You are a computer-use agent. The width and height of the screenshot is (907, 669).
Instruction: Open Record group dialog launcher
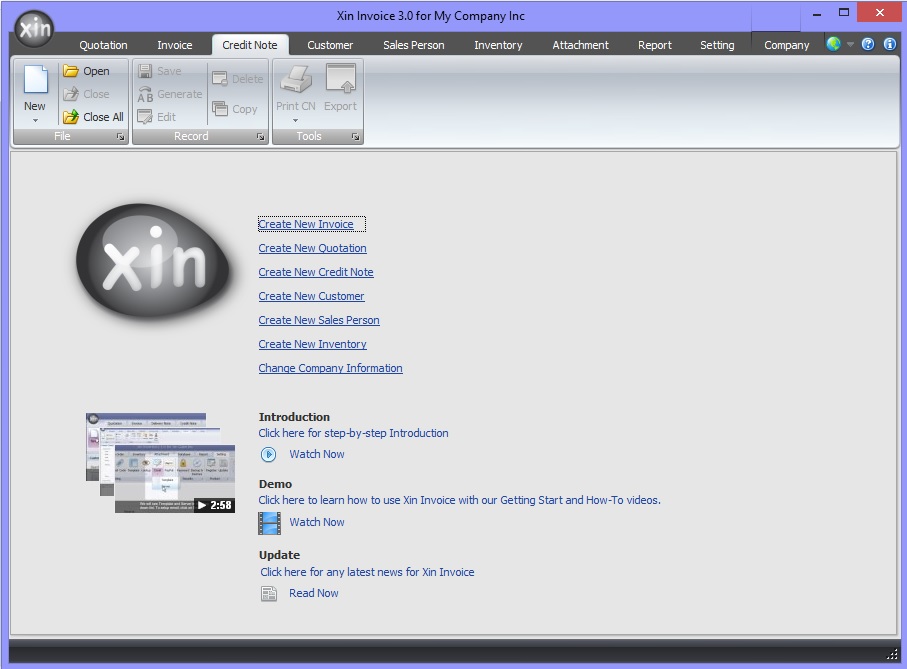260,136
